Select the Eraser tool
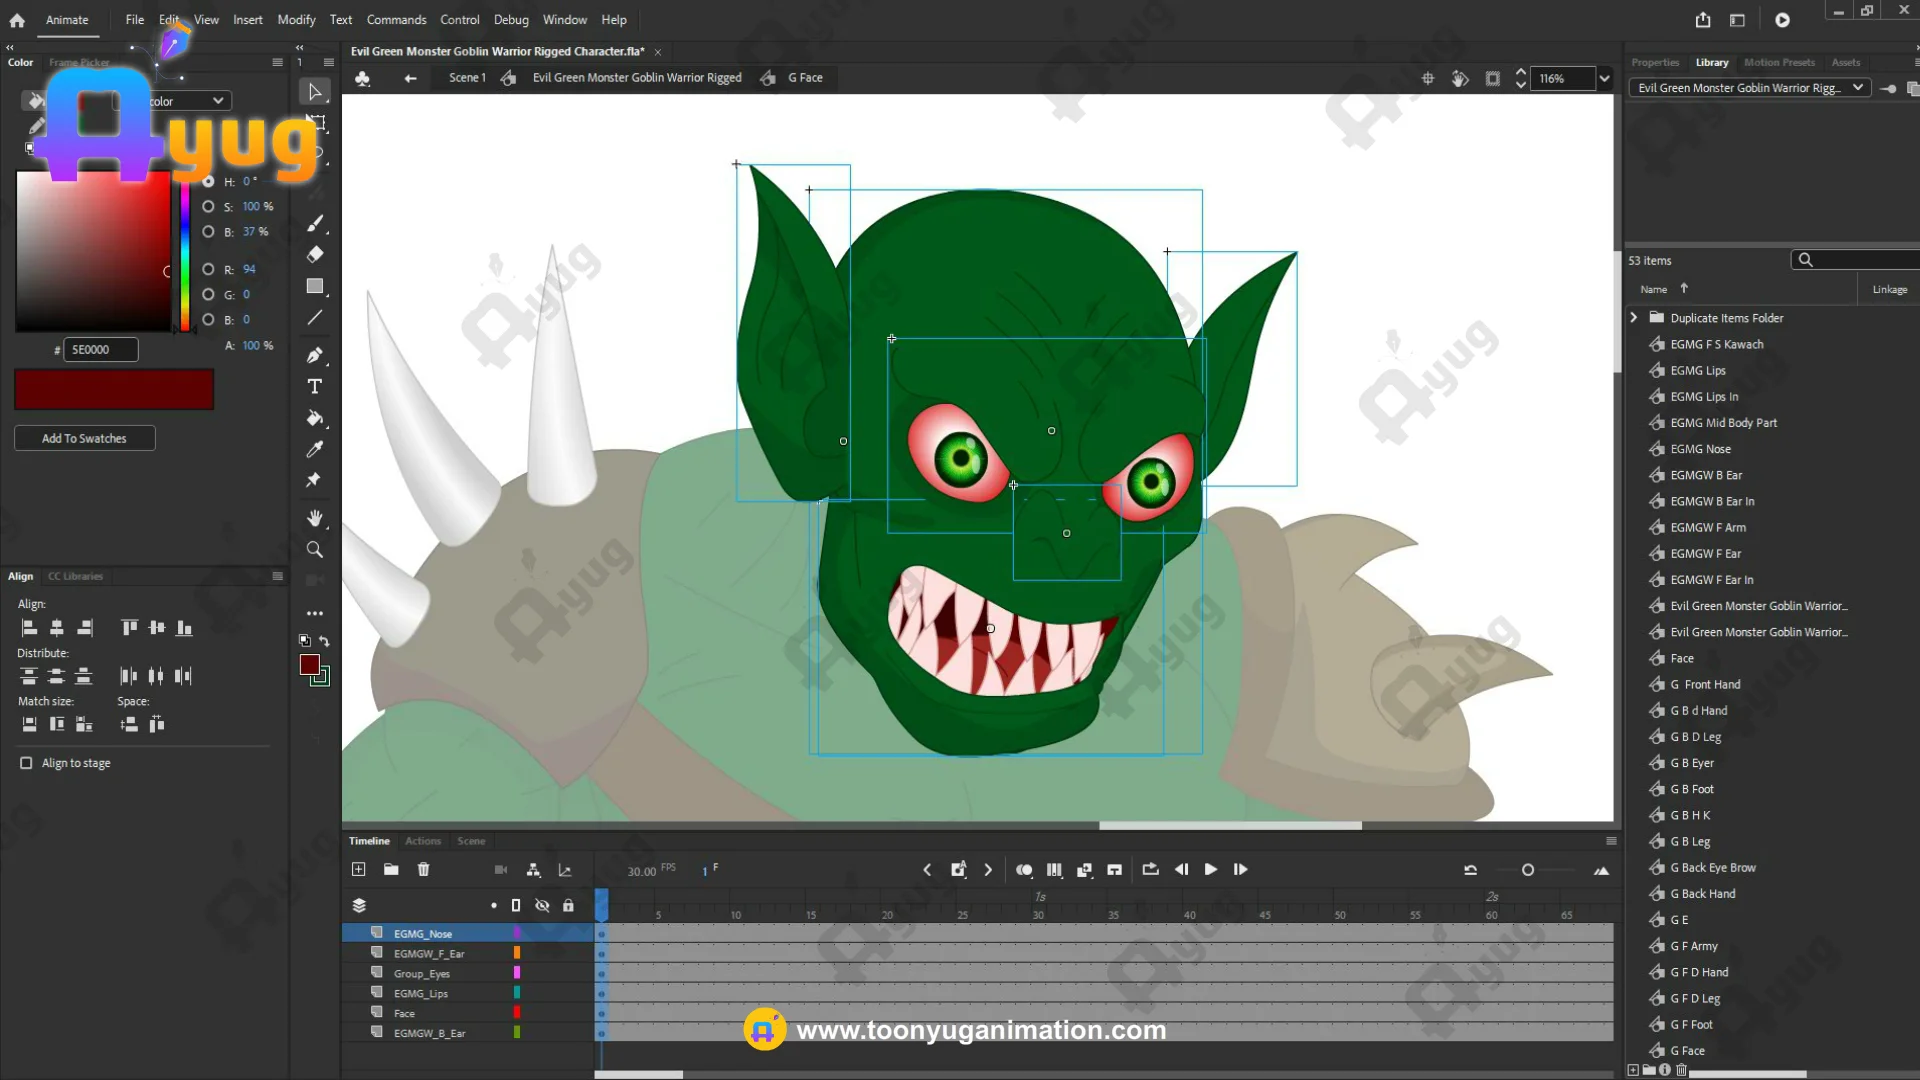Screen dimensions: 1920x1080 (x=314, y=254)
